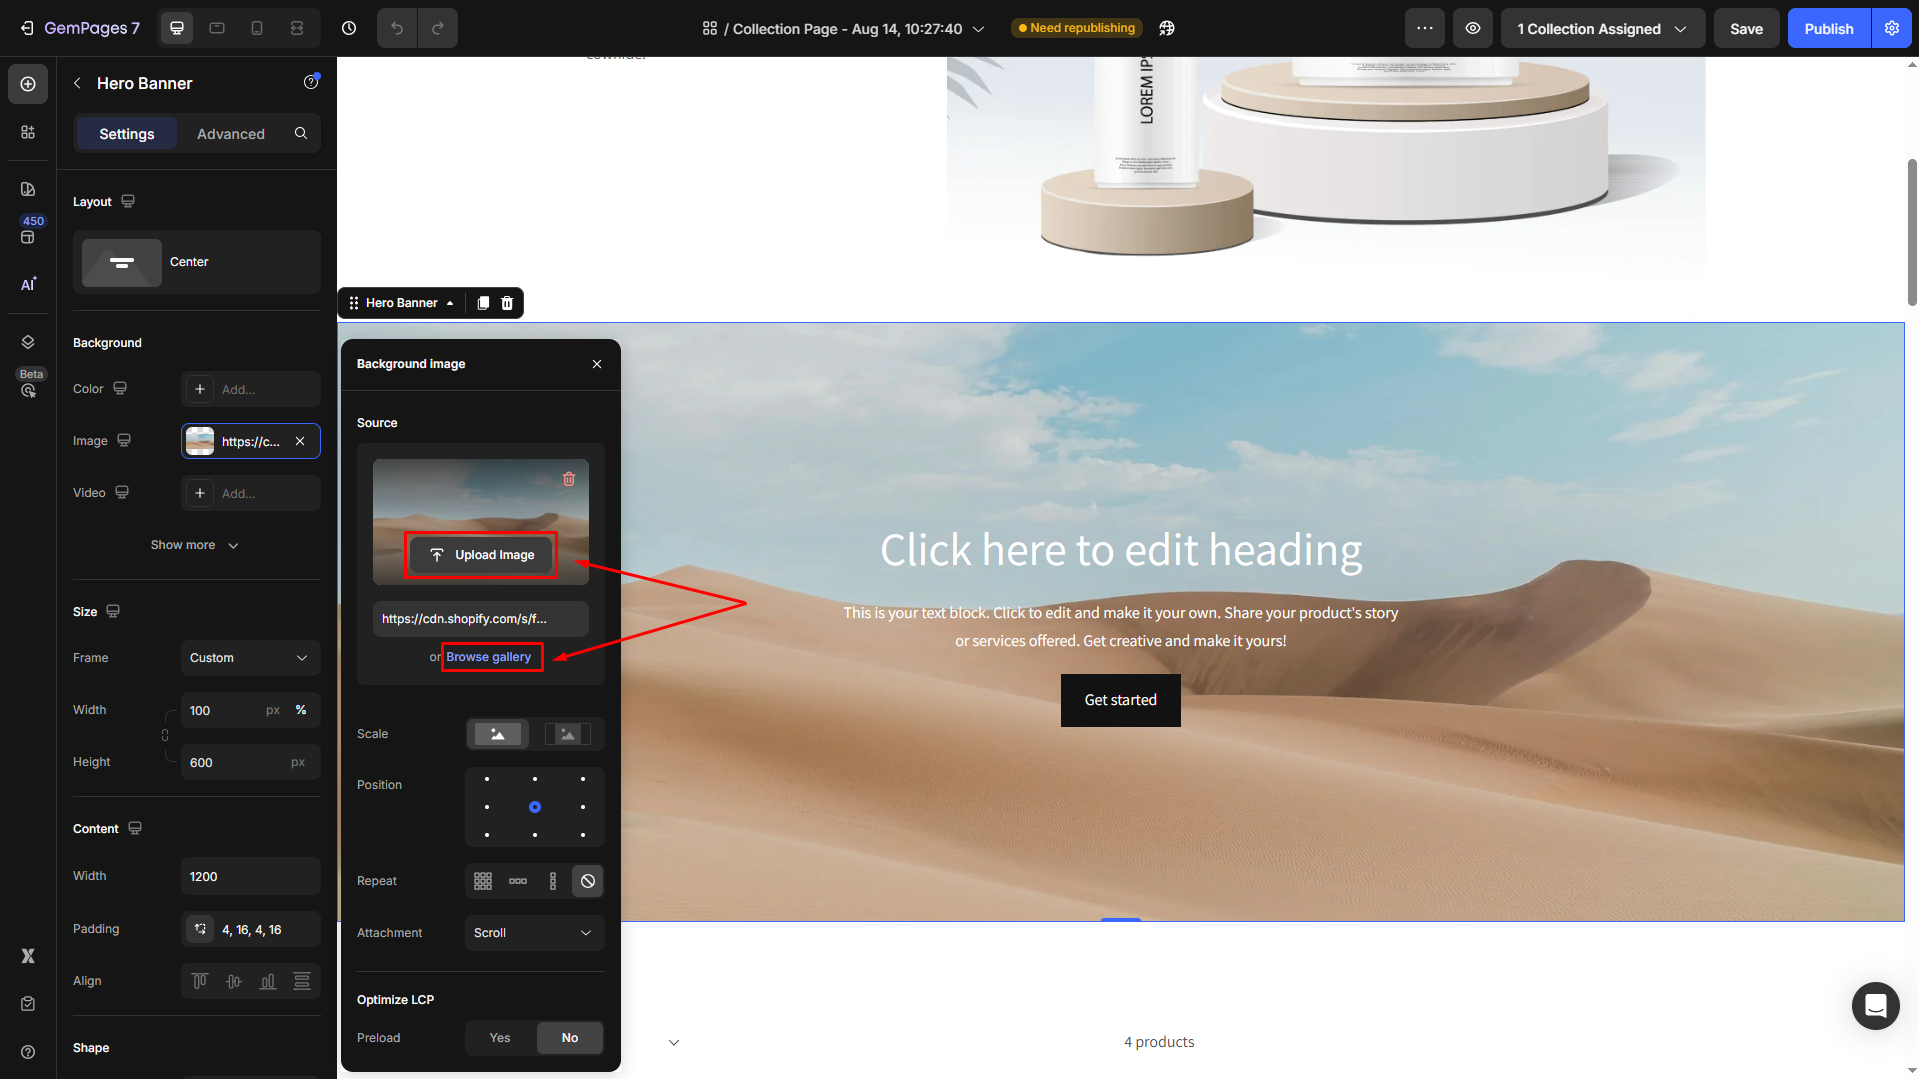The height and width of the screenshot is (1079, 1919).
Task: Expand Show more background options
Action: coord(195,545)
